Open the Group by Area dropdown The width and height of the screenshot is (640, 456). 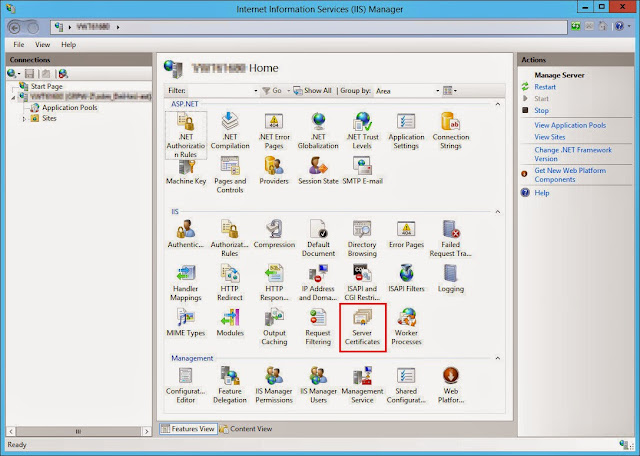pyautogui.click(x=407, y=91)
